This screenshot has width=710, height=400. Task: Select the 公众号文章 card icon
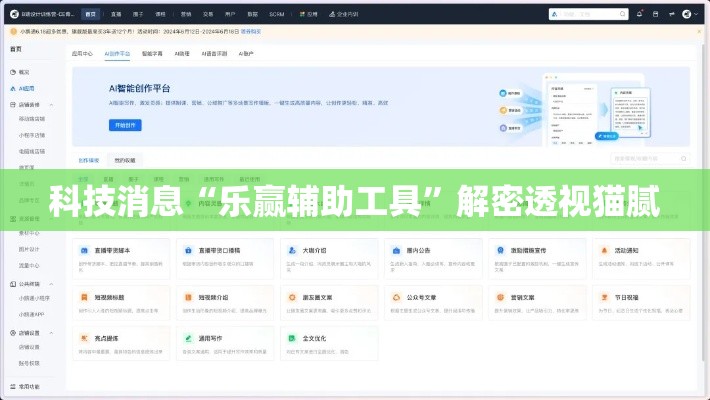click(x=396, y=297)
